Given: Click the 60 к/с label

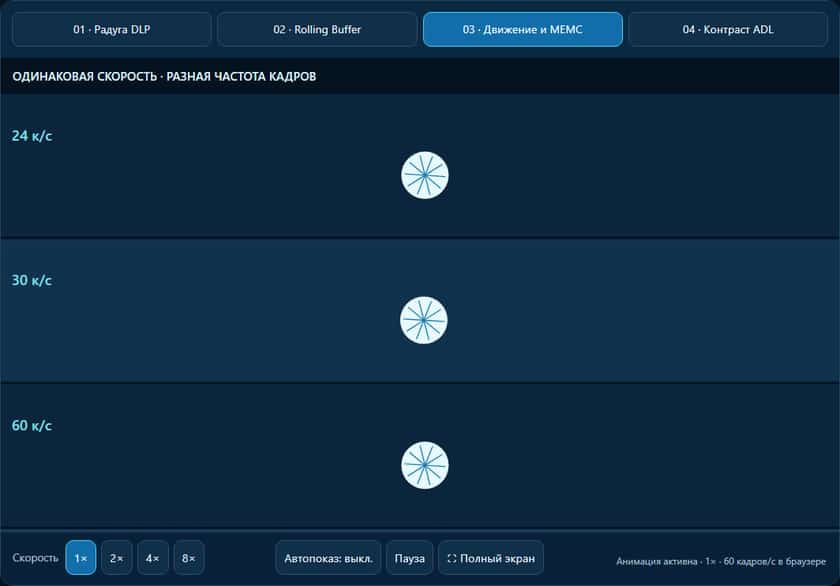Looking at the screenshot, I should [32, 426].
